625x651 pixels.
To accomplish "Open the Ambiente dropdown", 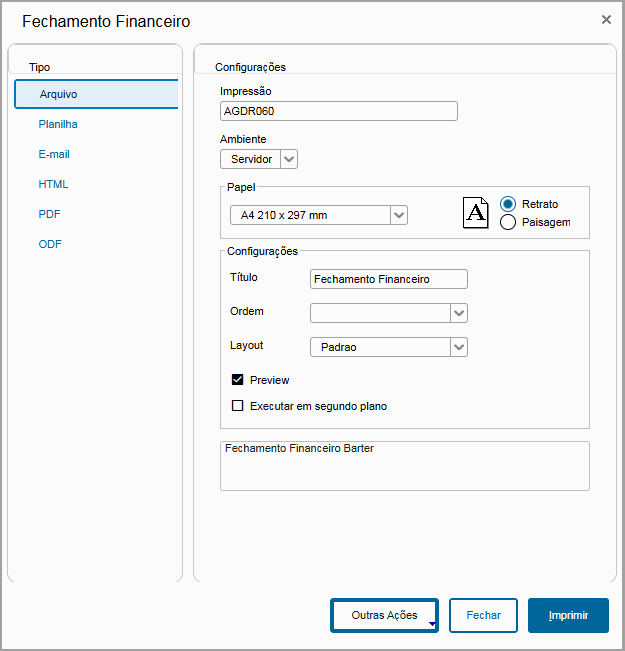I will (289, 159).
